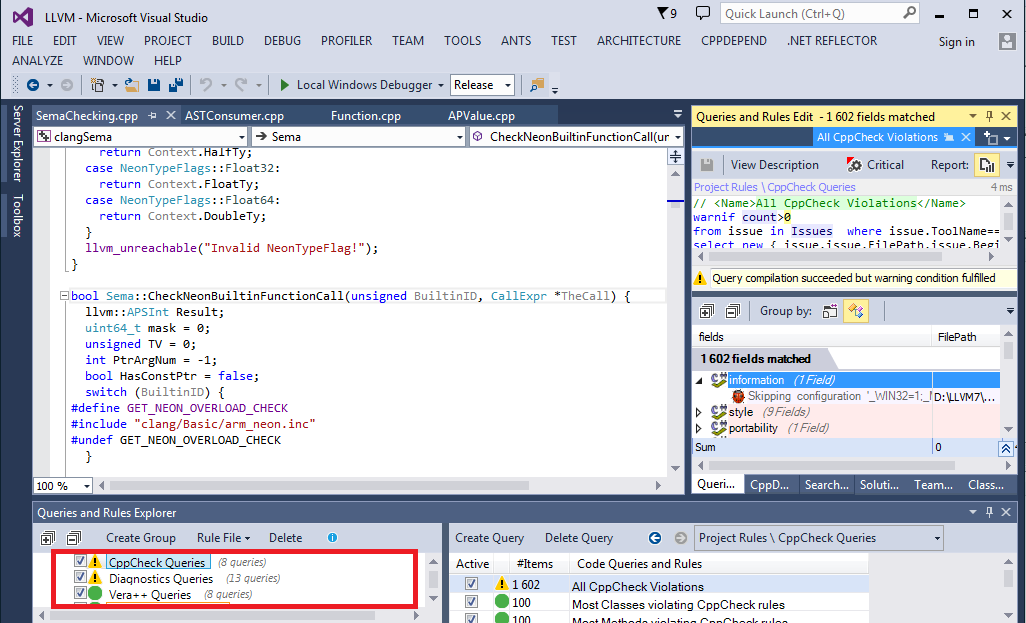Image resolution: width=1026 pixels, height=623 pixels.
Task: Click the Delete button in Queries and Rules Explorer
Action: click(x=285, y=538)
